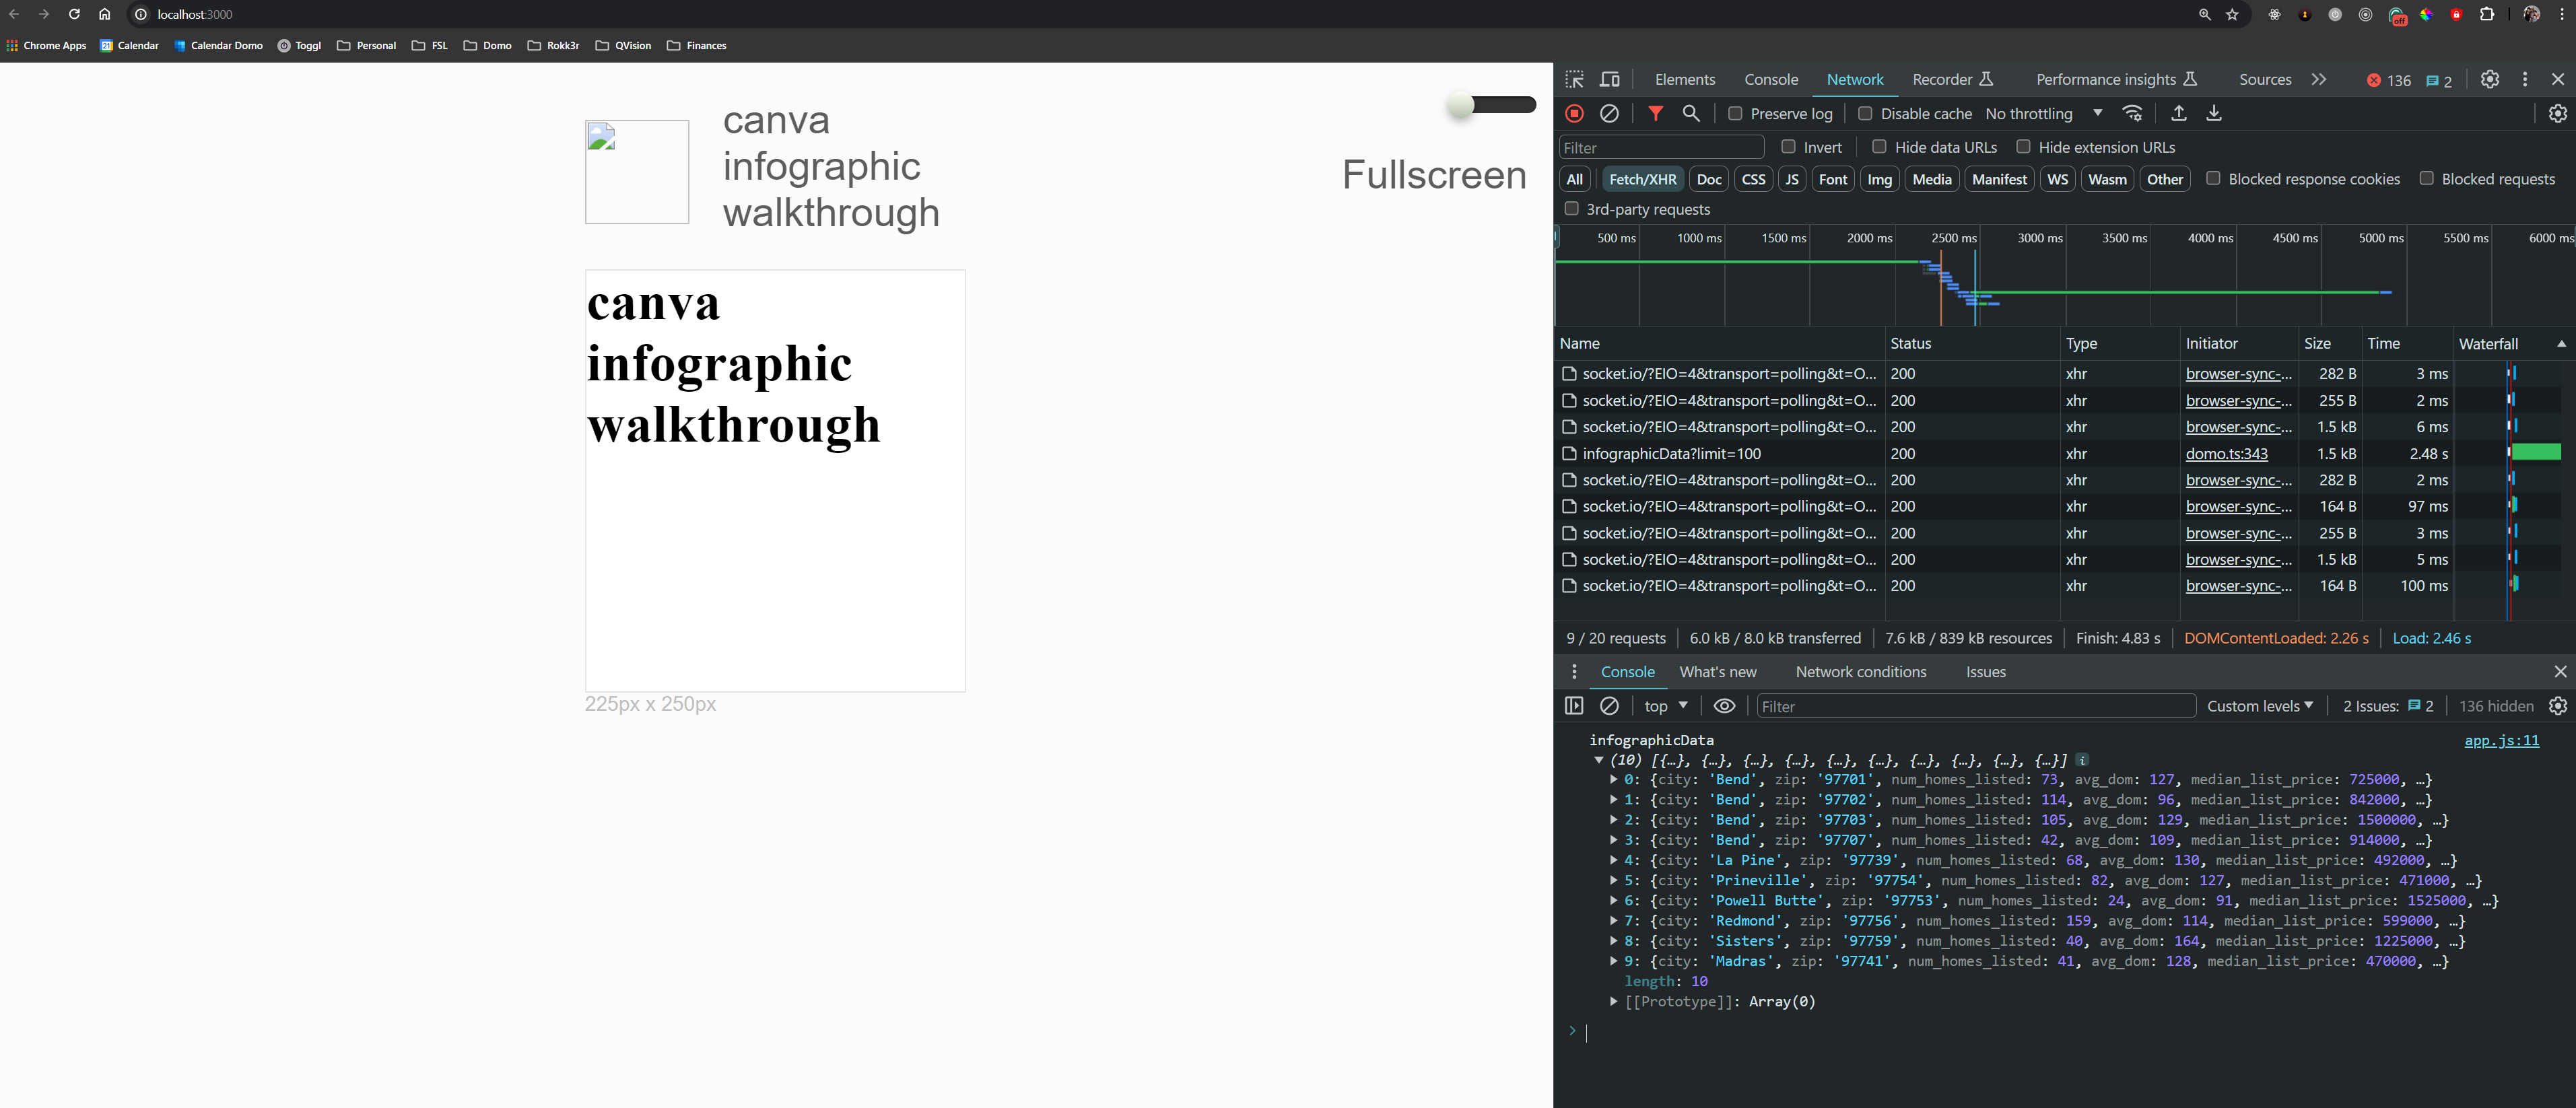This screenshot has width=2576, height=1108.
Task: Stop recording the network log
Action: tap(1574, 114)
